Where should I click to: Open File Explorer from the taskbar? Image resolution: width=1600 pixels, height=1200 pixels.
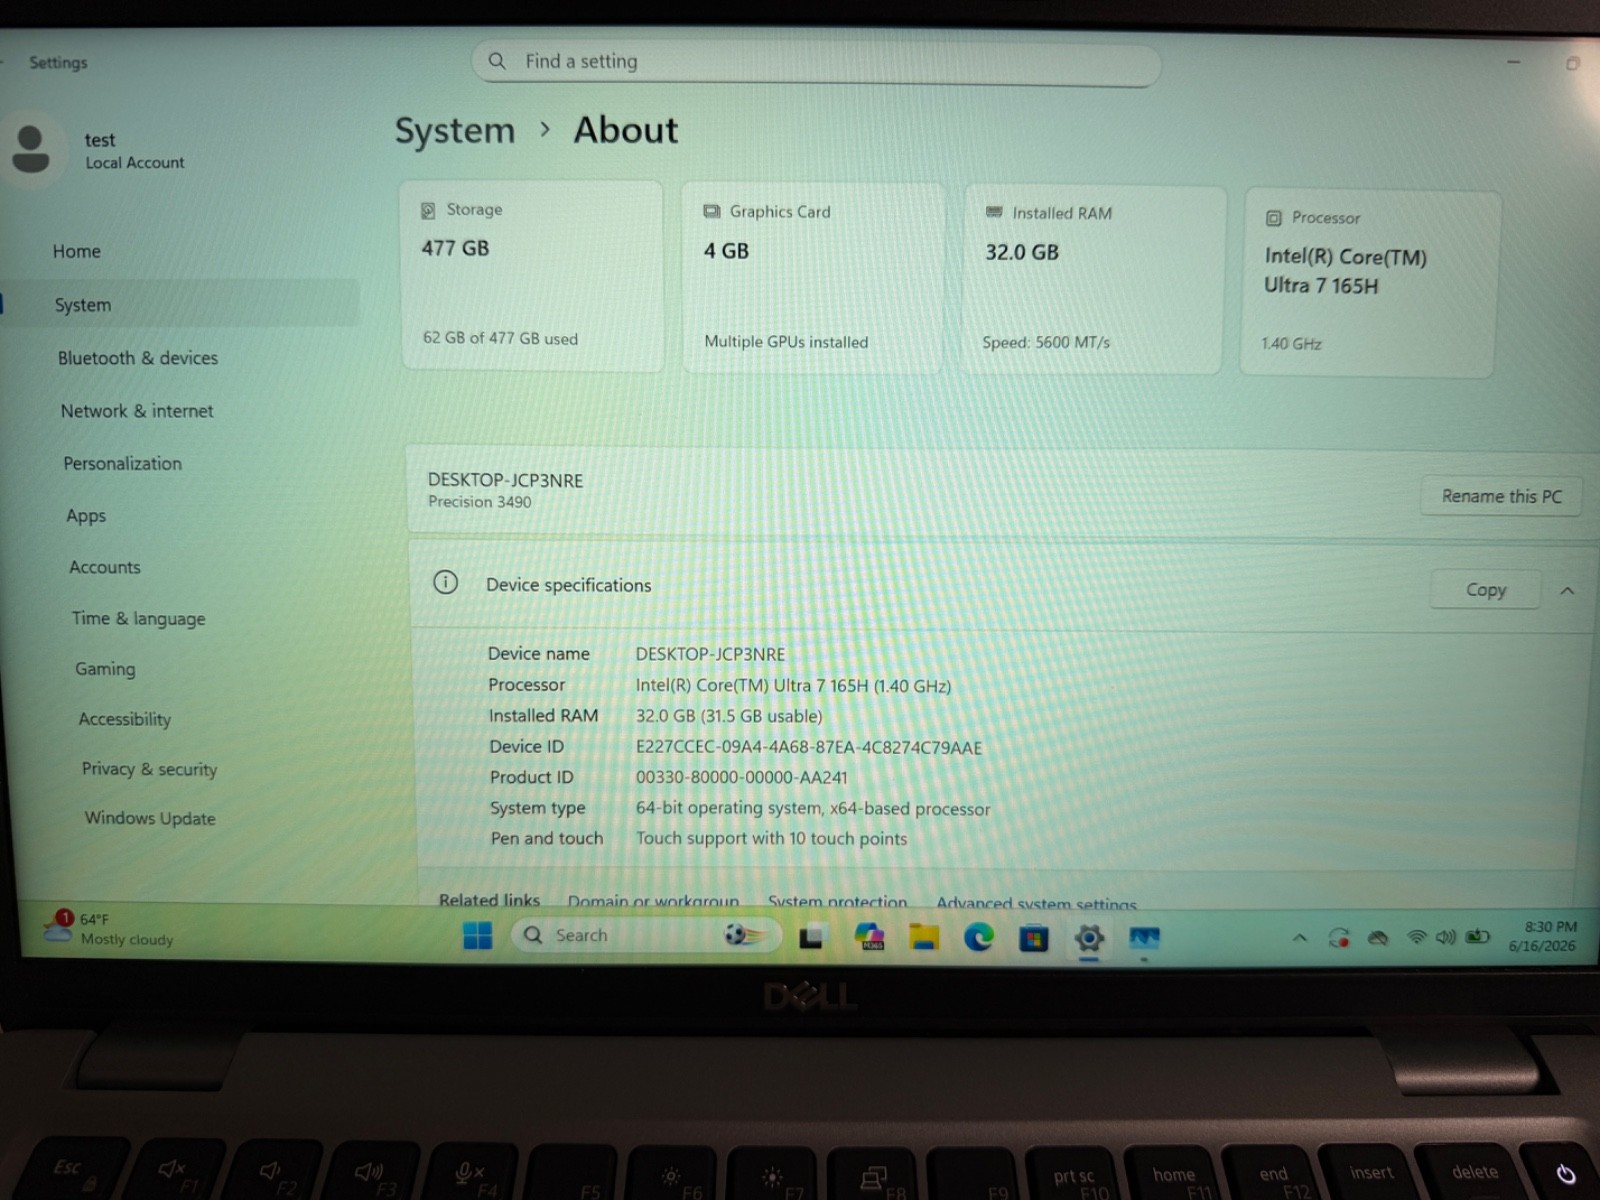click(x=924, y=937)
